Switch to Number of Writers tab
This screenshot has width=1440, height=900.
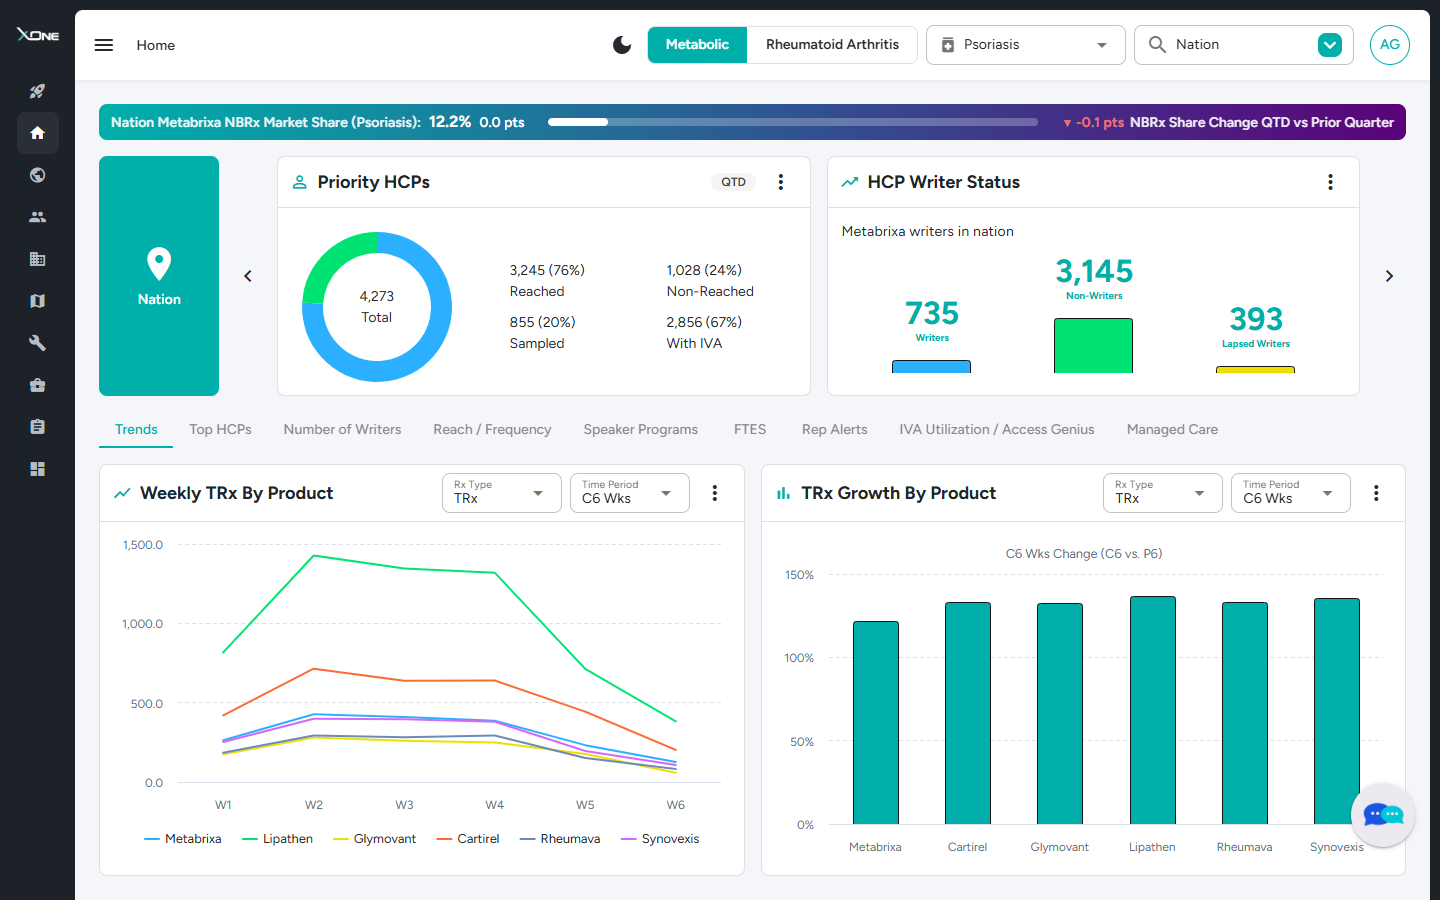342,430
